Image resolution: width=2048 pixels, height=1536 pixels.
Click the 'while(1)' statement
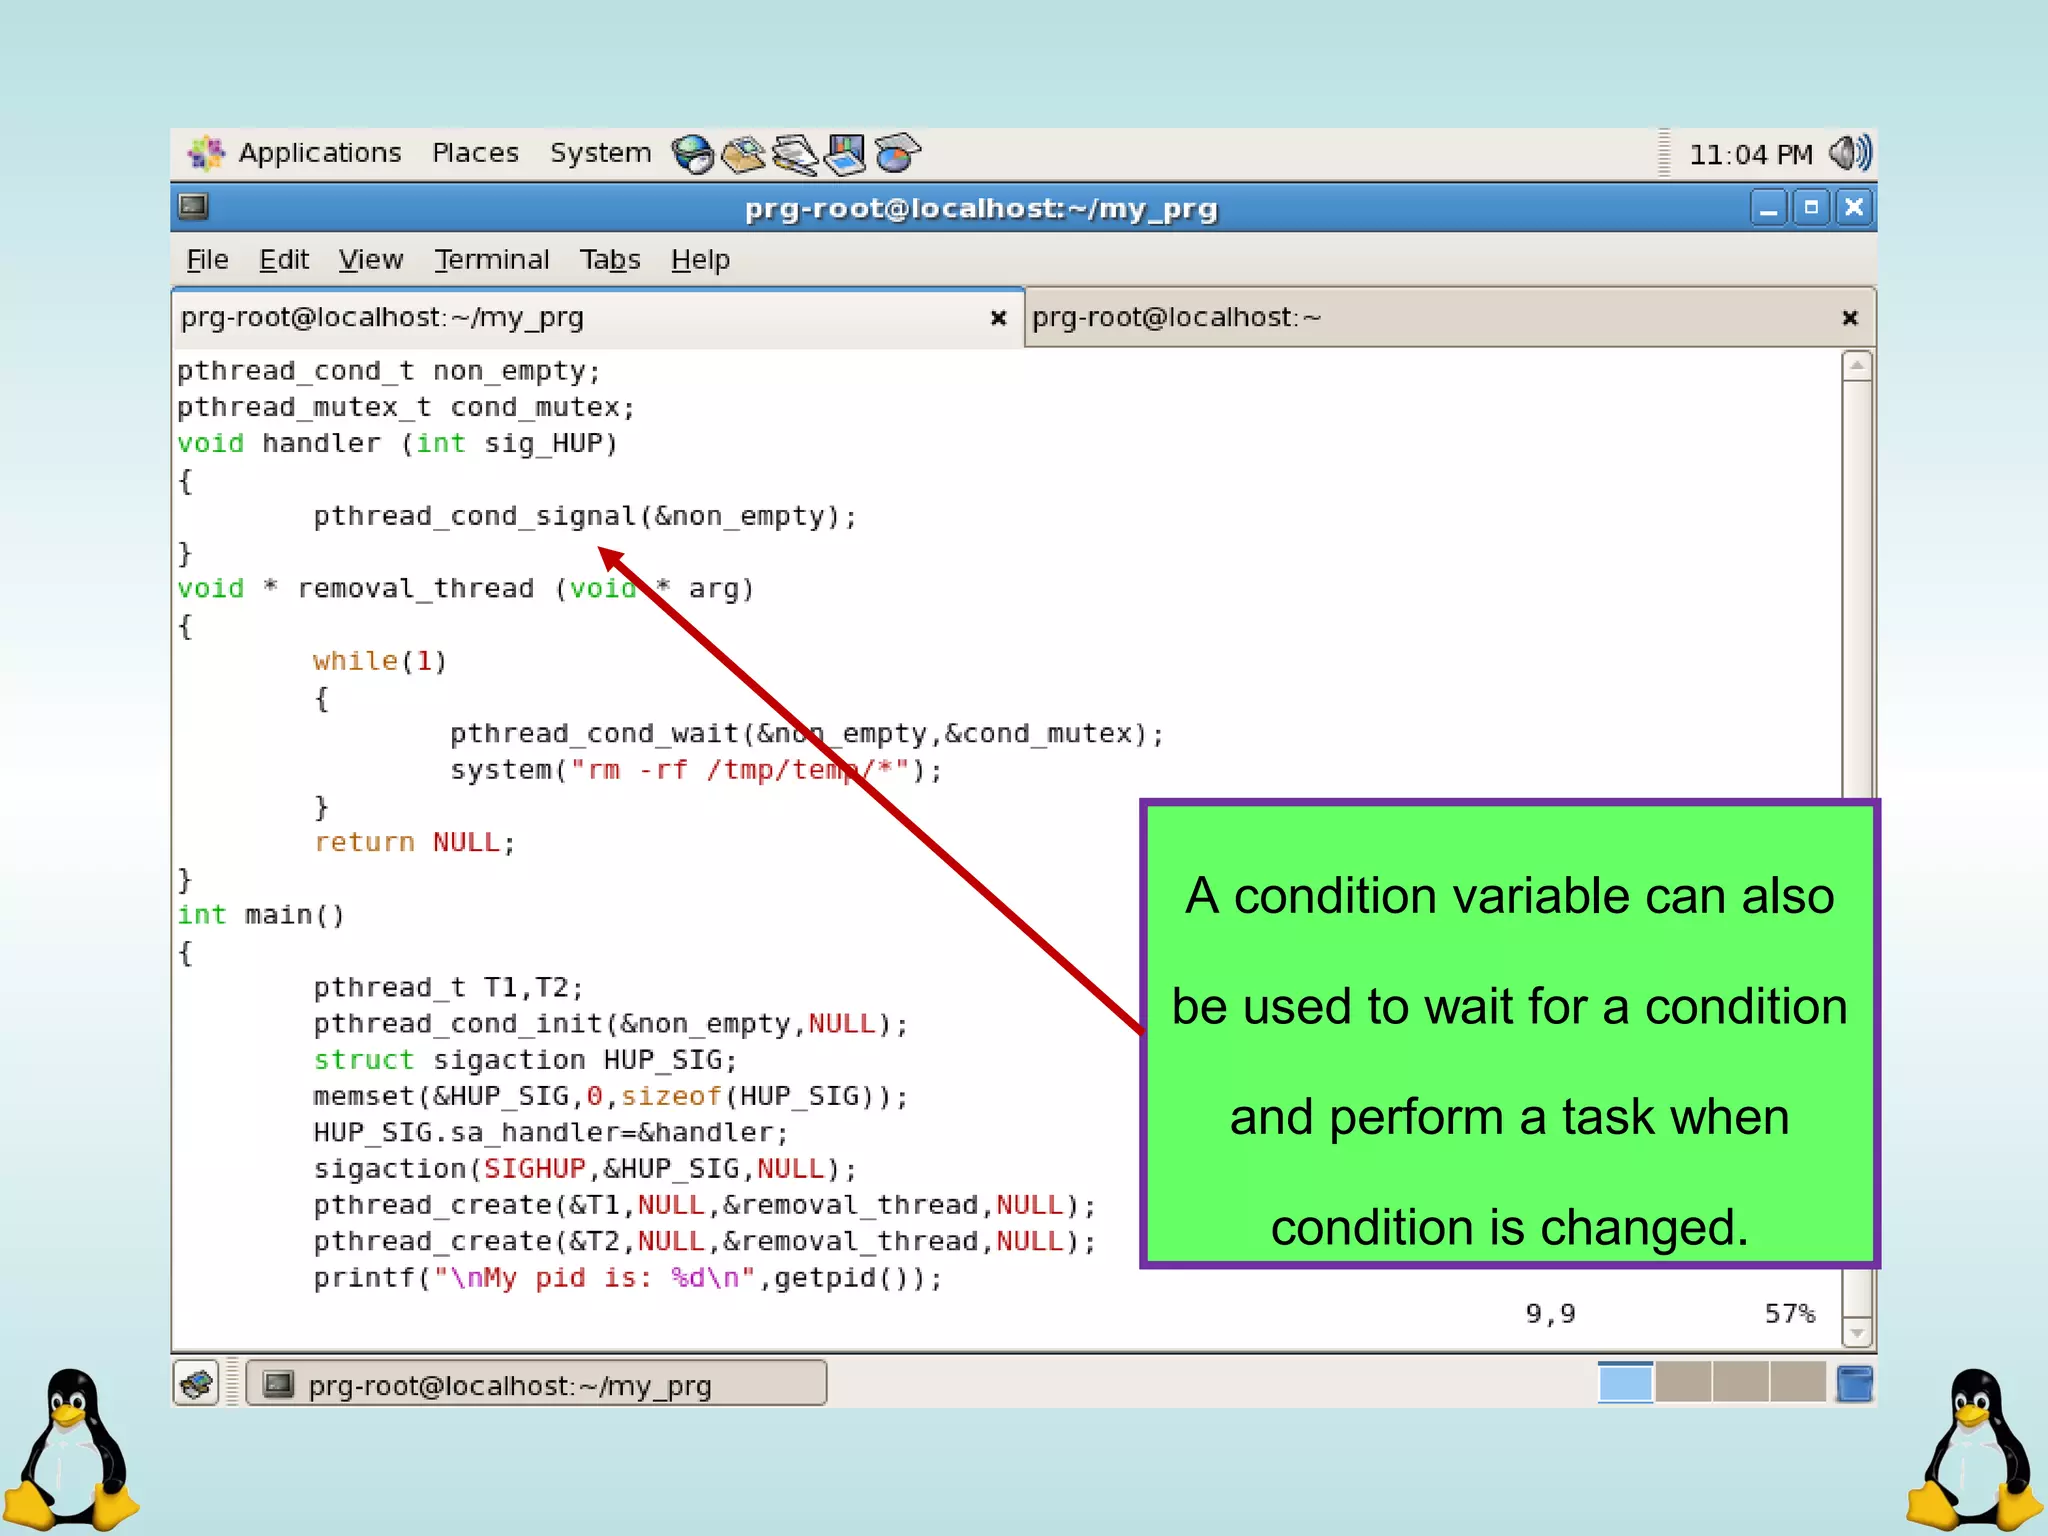[x=380, y=661]
